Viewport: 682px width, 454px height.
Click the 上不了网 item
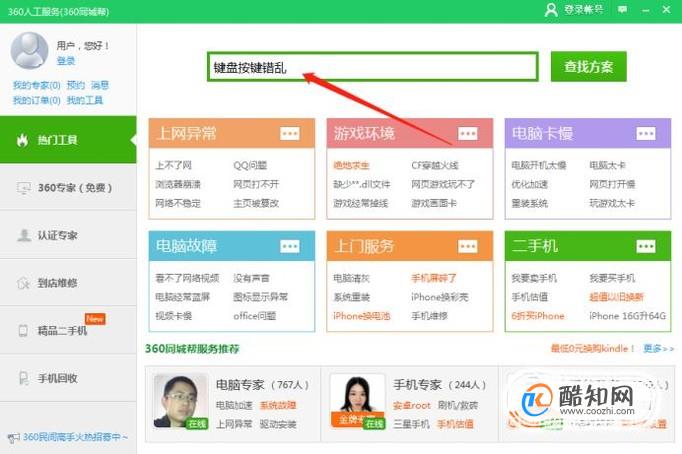coord(174,165)
